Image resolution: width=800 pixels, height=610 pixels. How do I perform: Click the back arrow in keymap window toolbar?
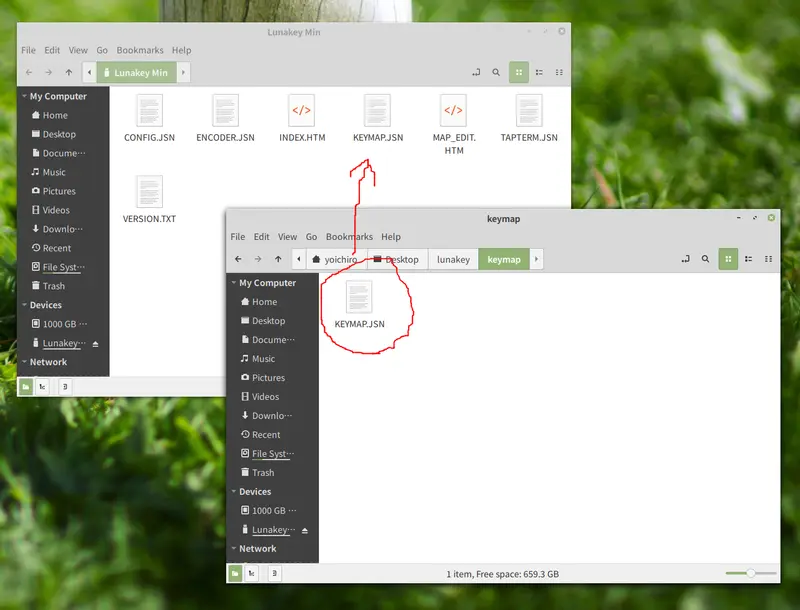coord(238,259)
